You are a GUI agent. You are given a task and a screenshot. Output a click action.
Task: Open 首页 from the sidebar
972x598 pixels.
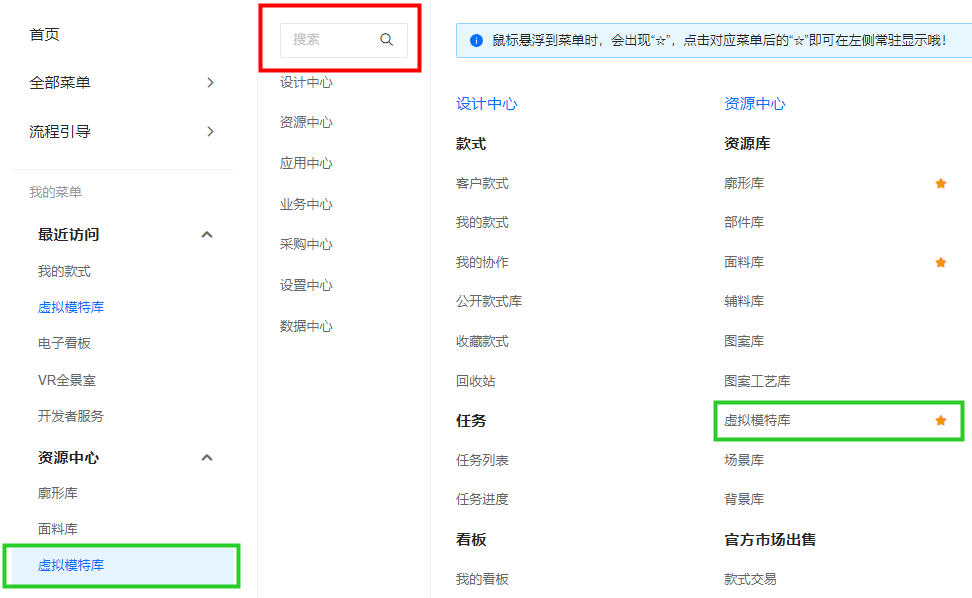click(45, 35)
